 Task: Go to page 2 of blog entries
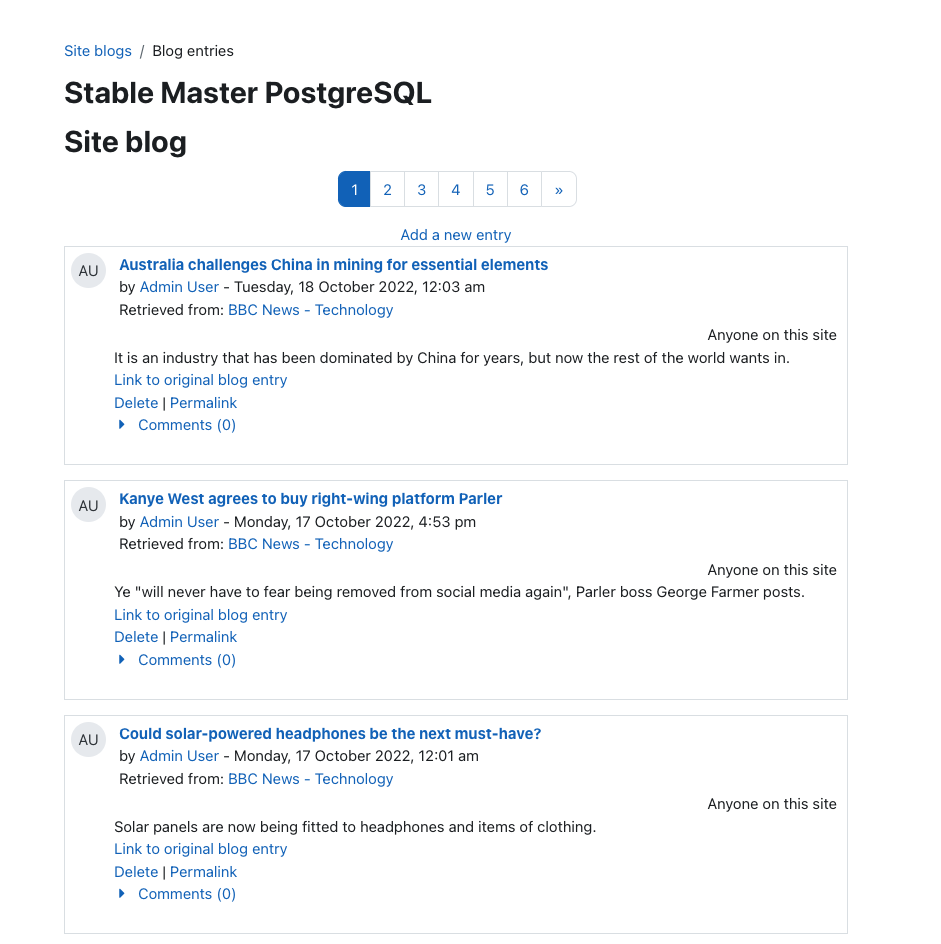(x=387, y=190)
